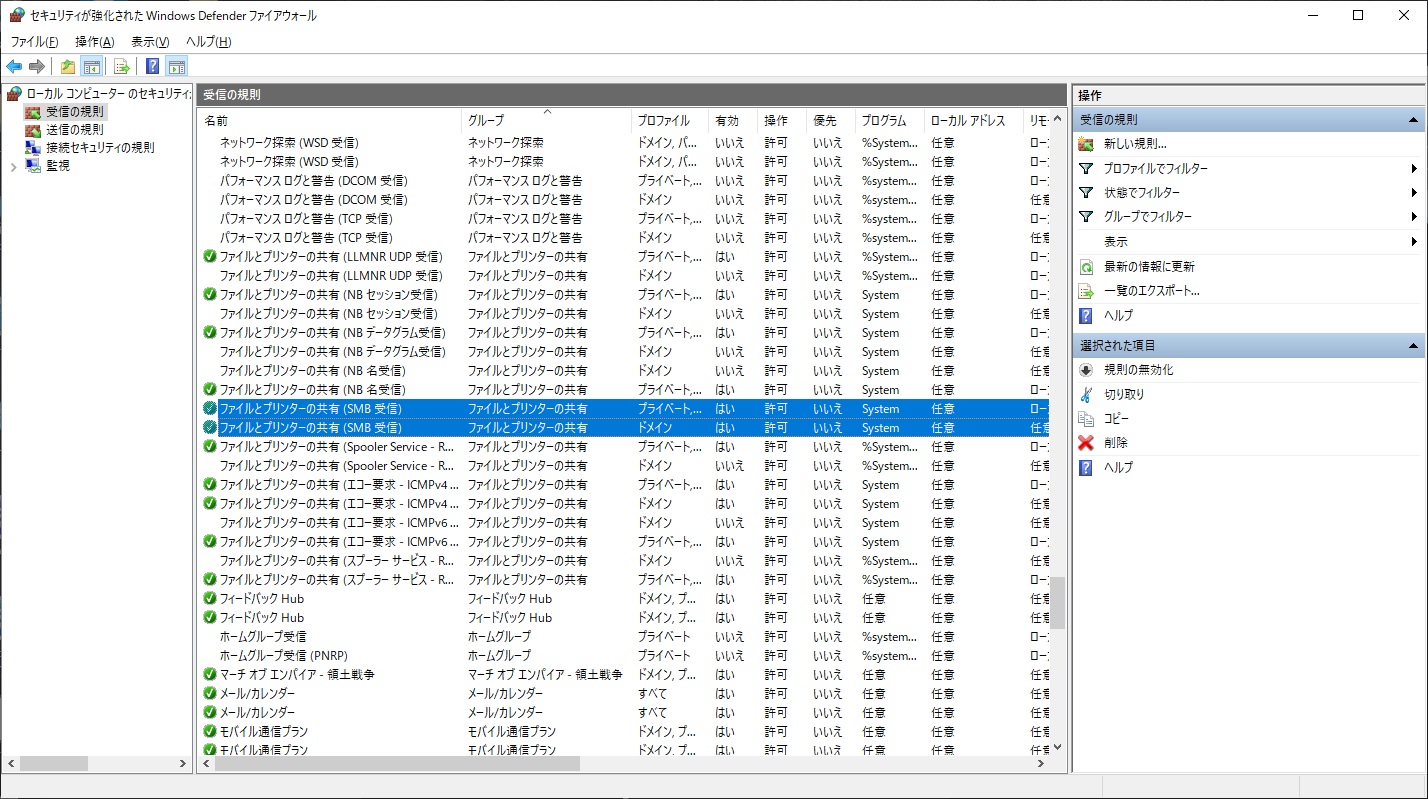The image size is (1428, 799).
Task: Select the SMB 受信 rule with プライベート profile
Action: pyautogui.click(x=625, y=408)
